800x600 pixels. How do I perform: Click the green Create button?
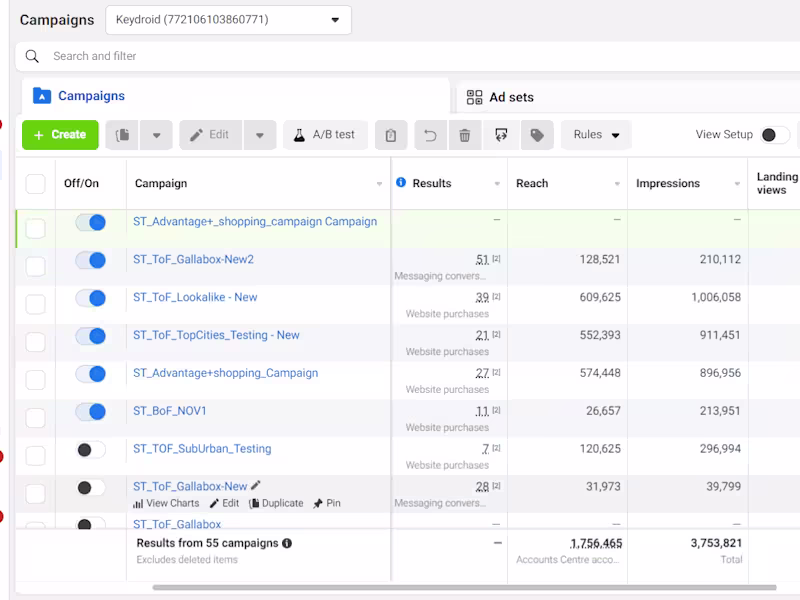(x=60, y=135)
